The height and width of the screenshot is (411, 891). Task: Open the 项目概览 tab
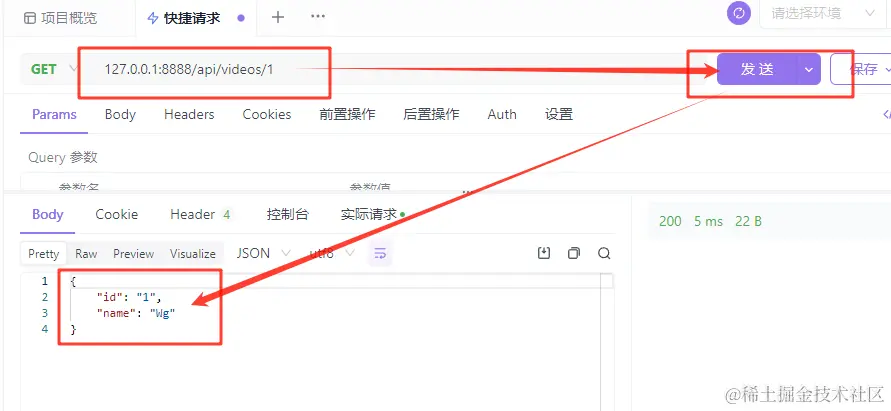click(x=60, y=18)
